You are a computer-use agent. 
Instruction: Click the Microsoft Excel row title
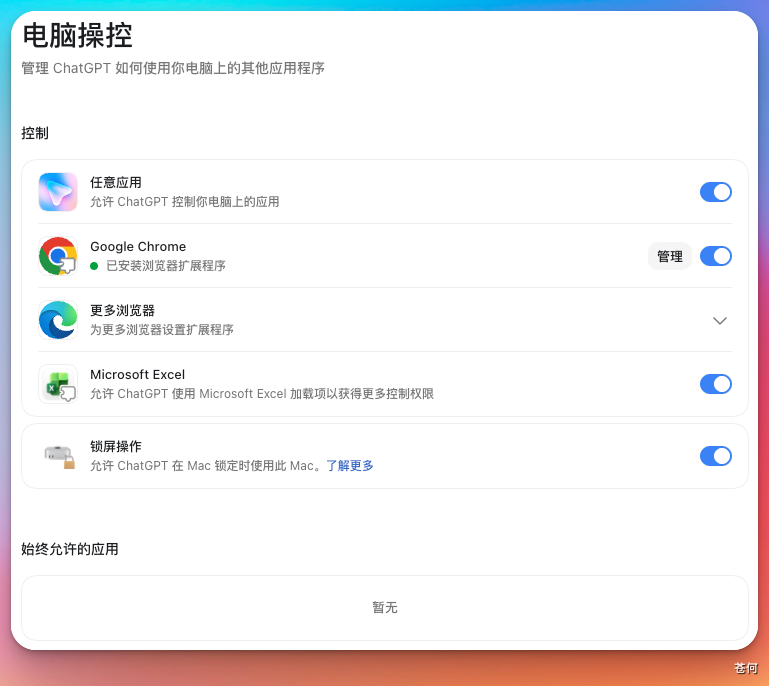(137, 375)
